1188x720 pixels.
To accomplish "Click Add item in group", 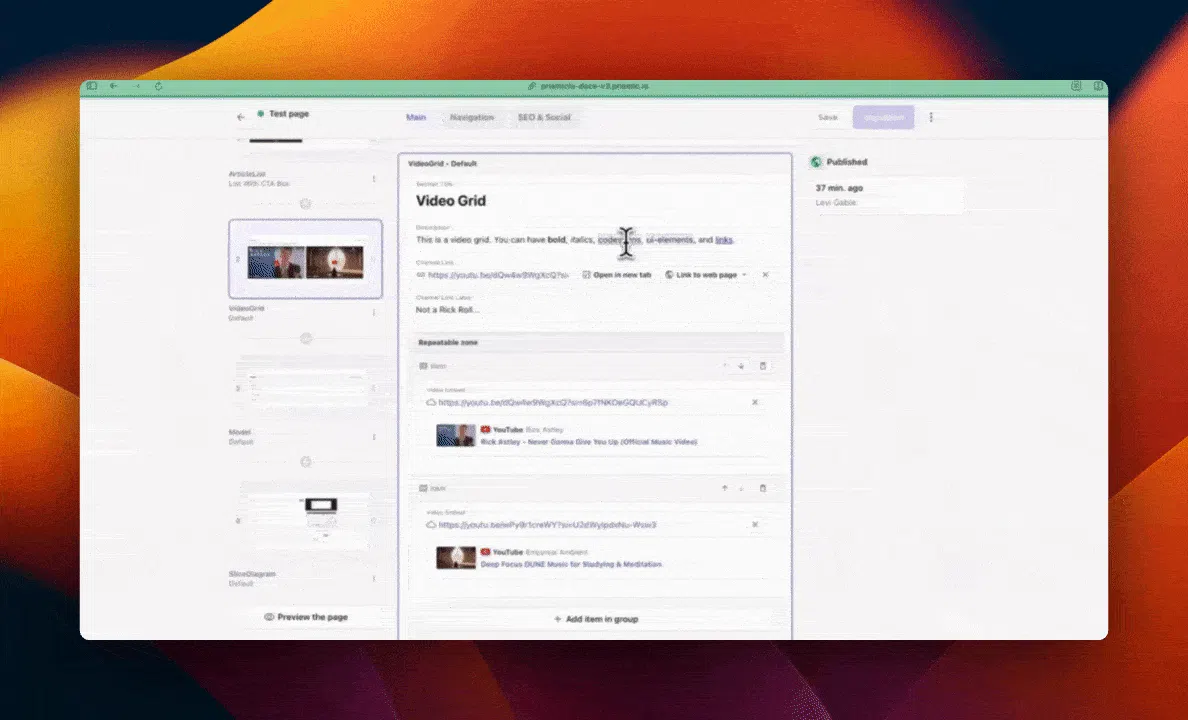I will (x=595, y=618).
